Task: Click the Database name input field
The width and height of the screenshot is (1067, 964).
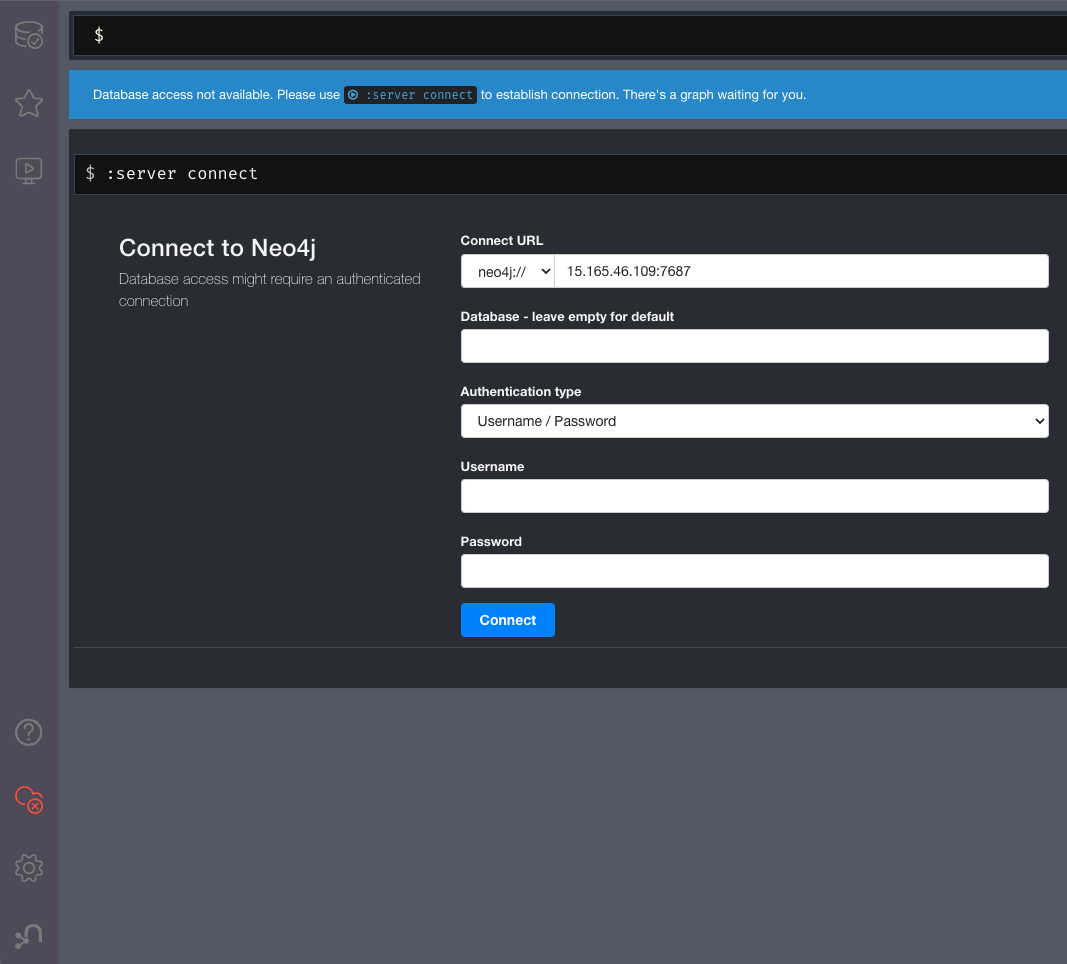Action: point(755,346)
